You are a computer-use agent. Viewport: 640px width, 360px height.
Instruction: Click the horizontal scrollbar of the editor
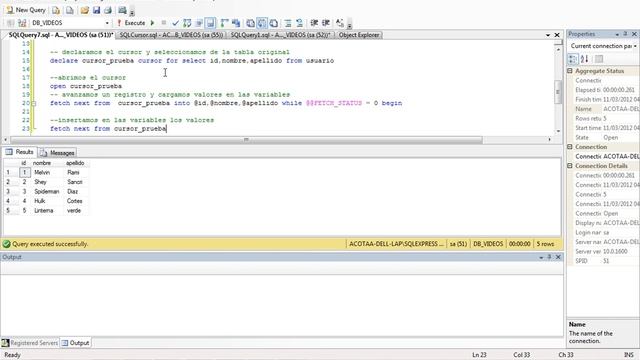246,140
